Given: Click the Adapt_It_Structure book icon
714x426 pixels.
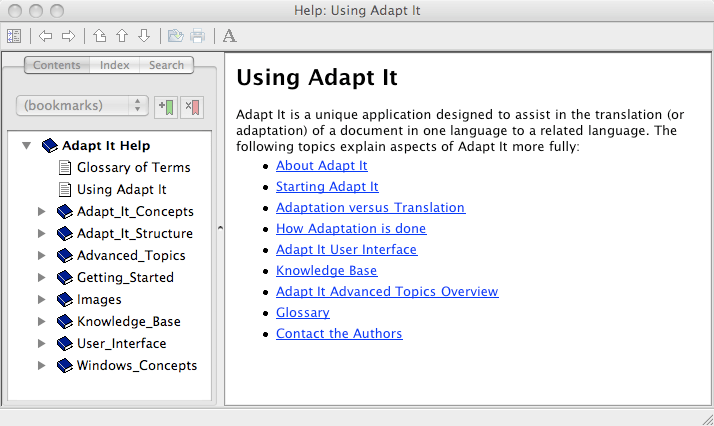Looking at the screenshot, I should tap(65, 233).
